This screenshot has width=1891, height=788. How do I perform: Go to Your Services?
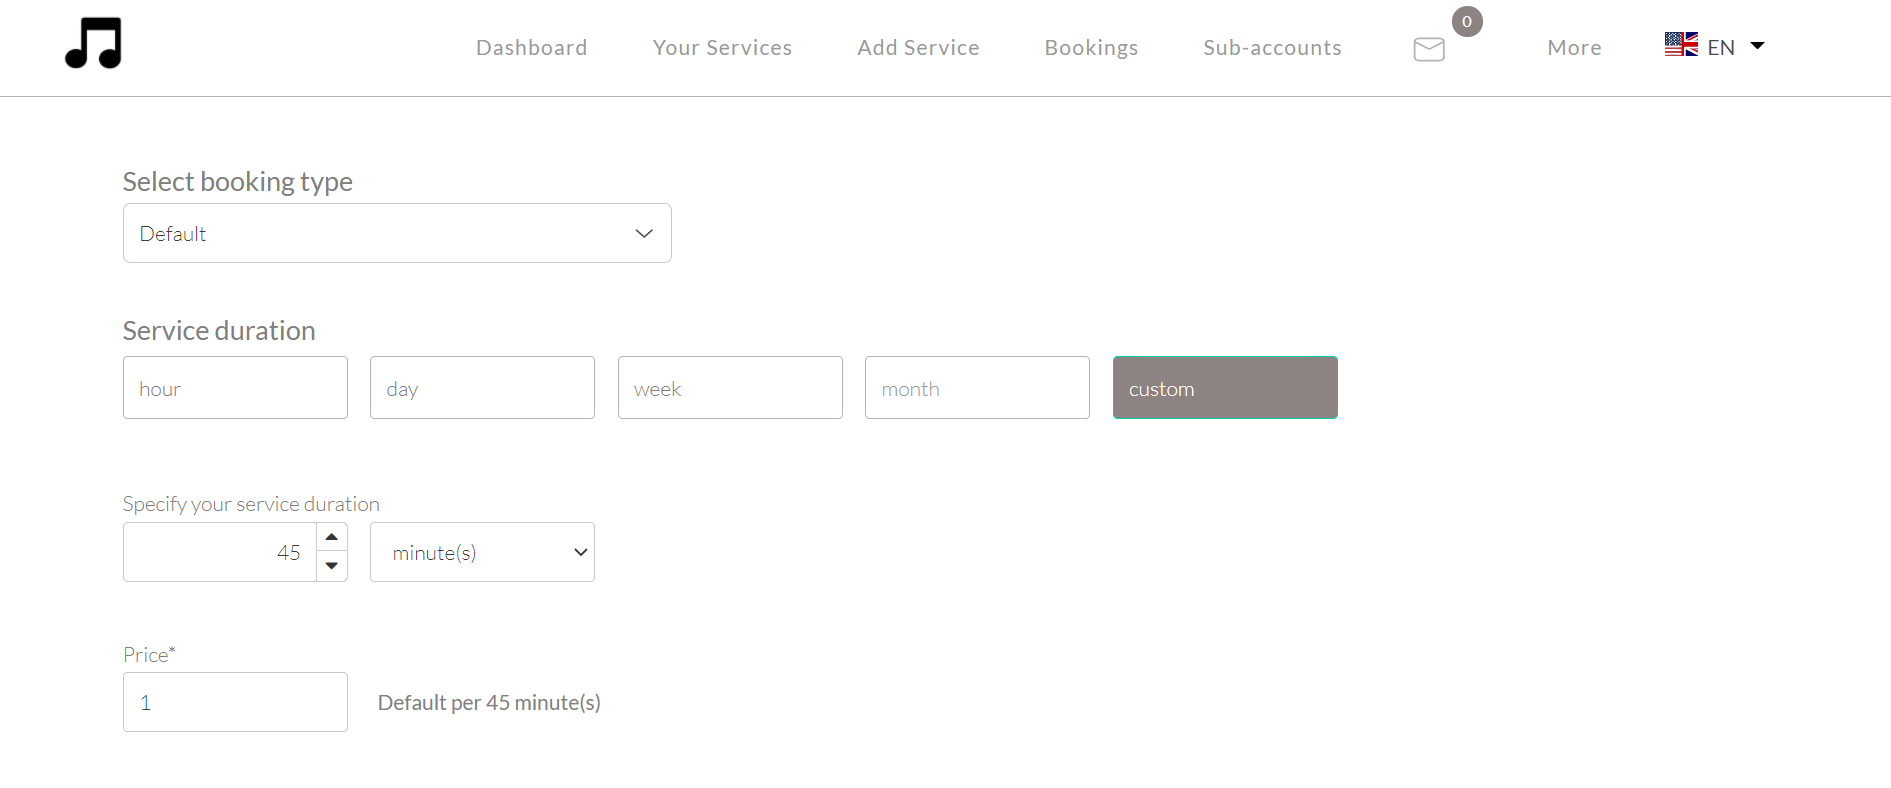tap(722, 47)
